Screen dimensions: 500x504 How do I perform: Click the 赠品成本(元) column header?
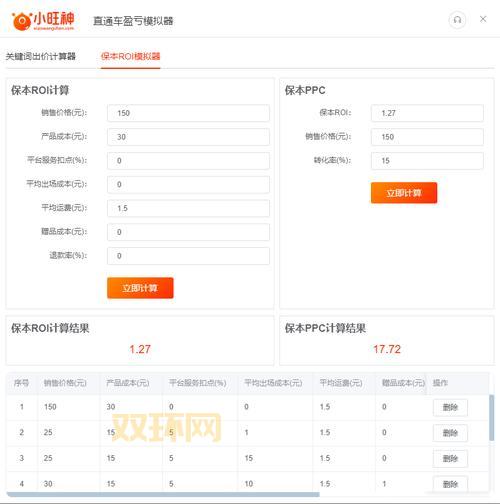coord(404,383)
